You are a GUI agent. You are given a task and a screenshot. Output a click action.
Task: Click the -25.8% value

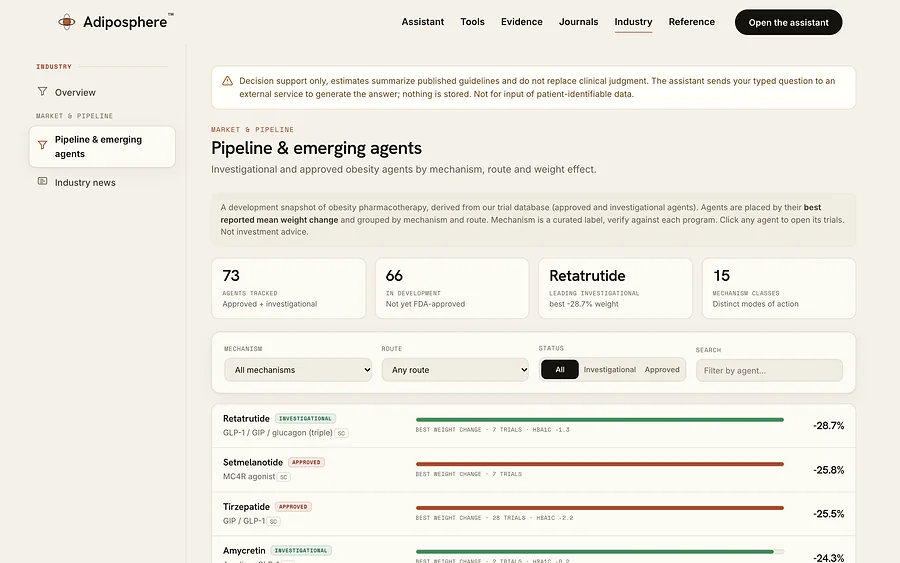828,470
